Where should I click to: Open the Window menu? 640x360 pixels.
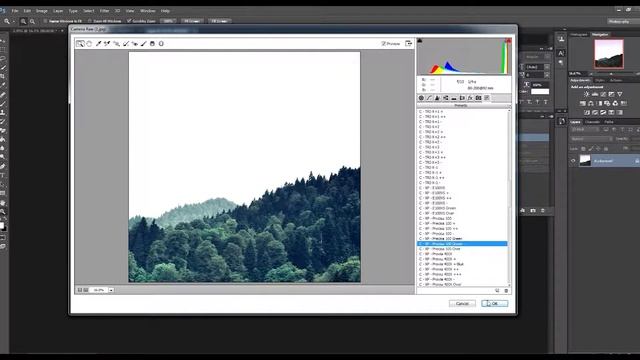(147, 11)
